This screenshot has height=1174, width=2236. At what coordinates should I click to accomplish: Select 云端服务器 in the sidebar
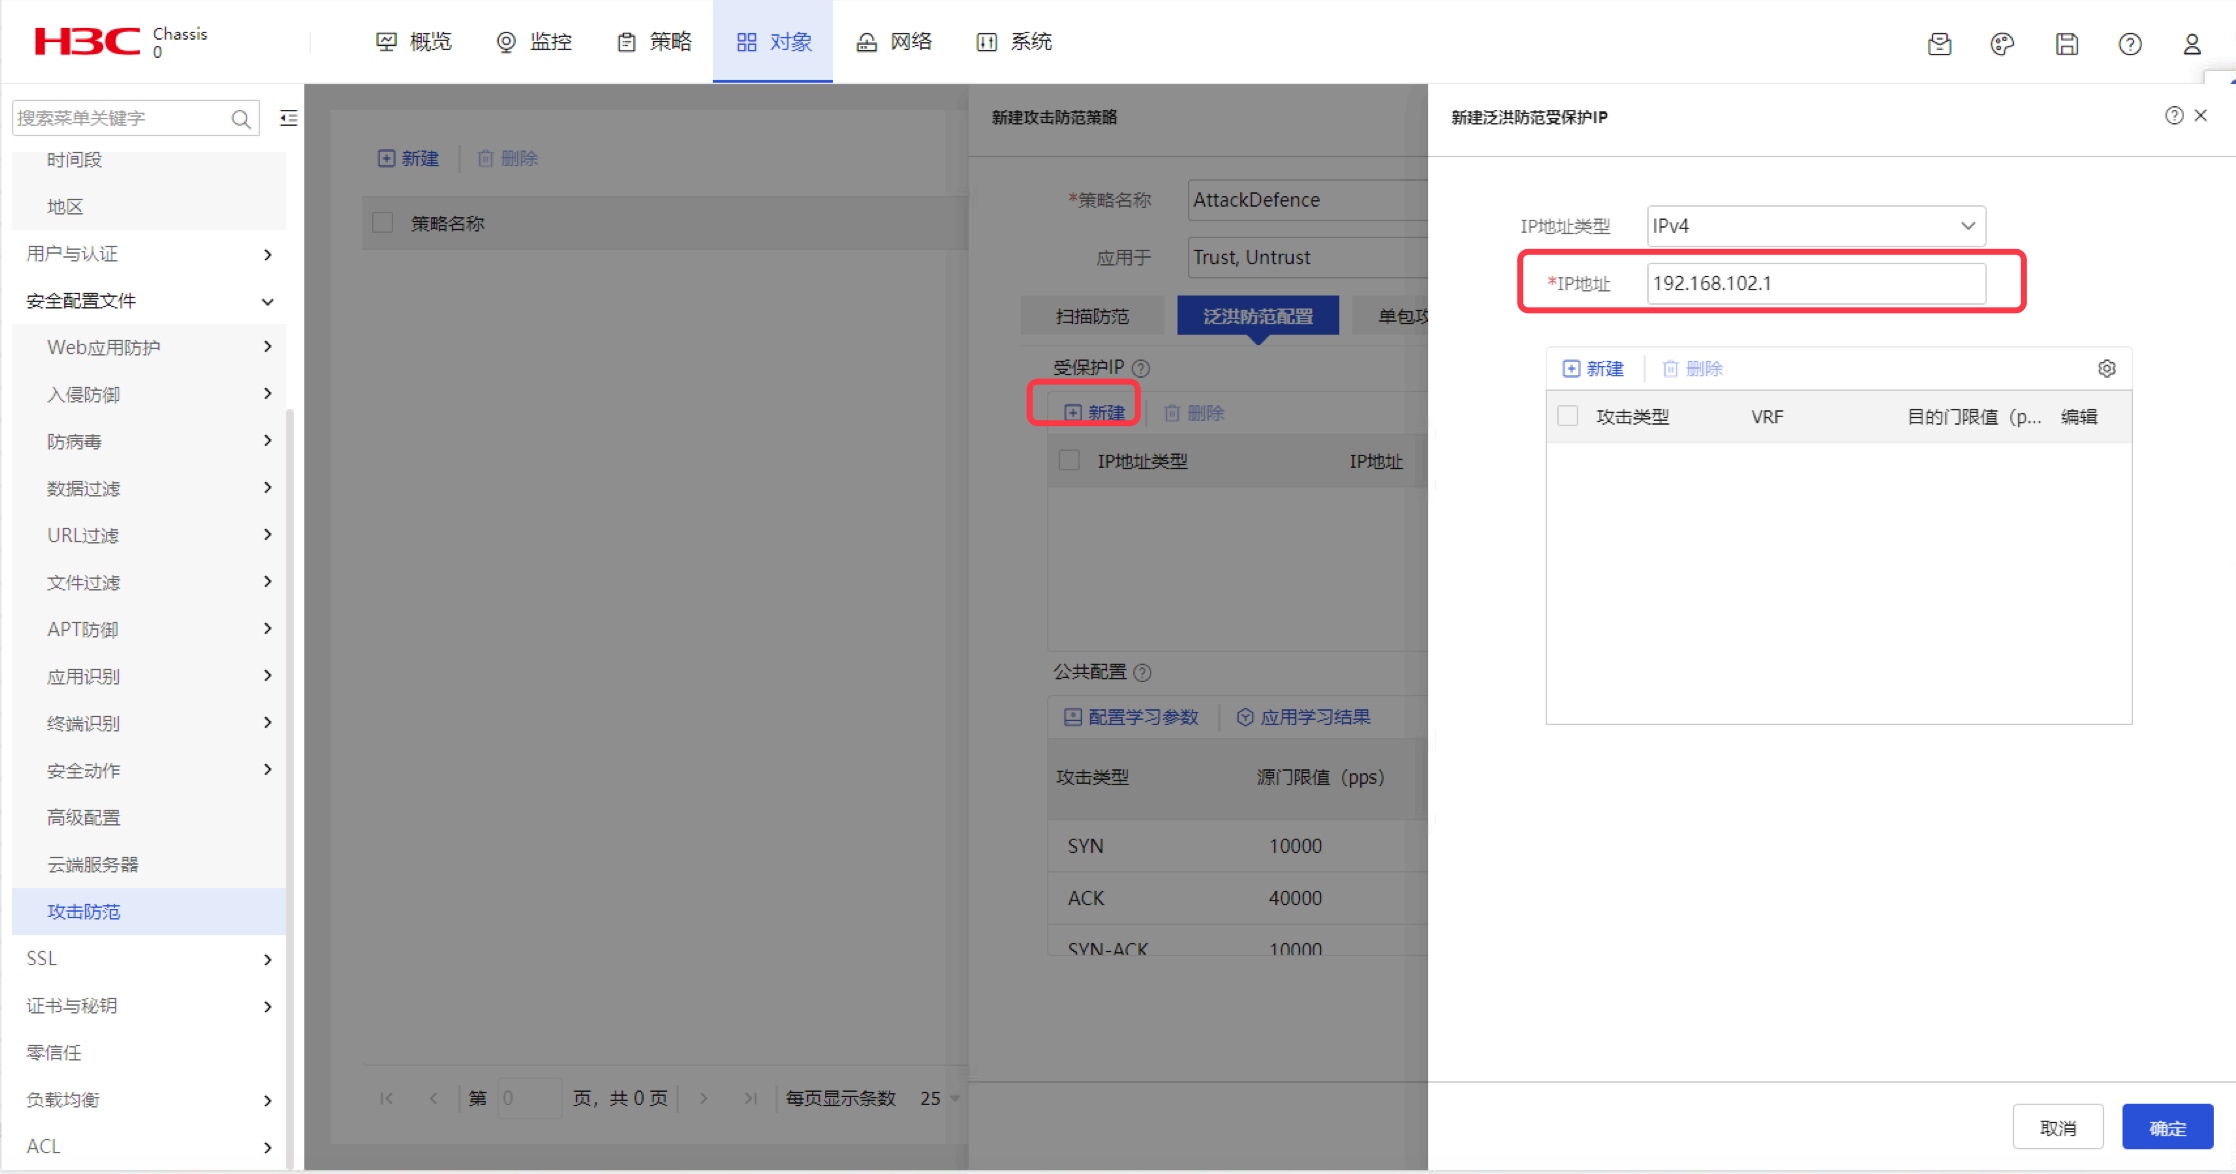pos(149,864)
